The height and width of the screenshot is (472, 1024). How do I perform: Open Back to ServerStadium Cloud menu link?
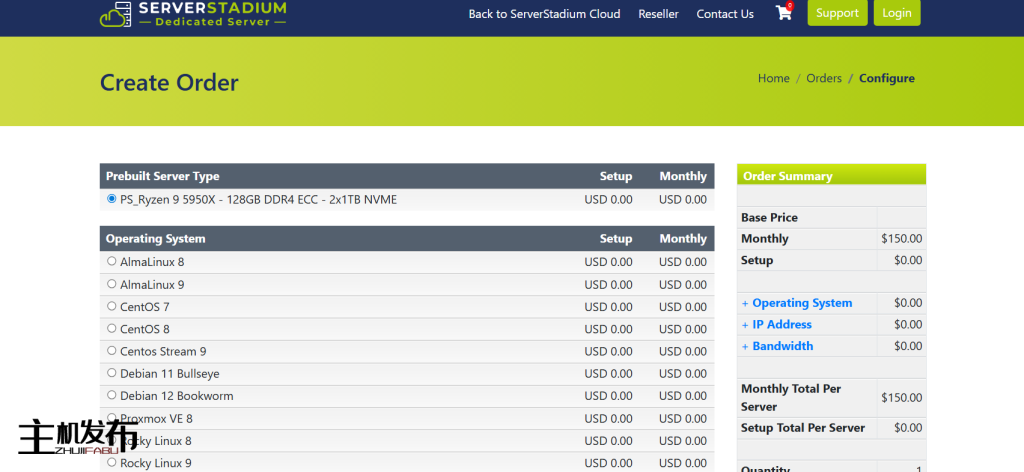point(544,14)
